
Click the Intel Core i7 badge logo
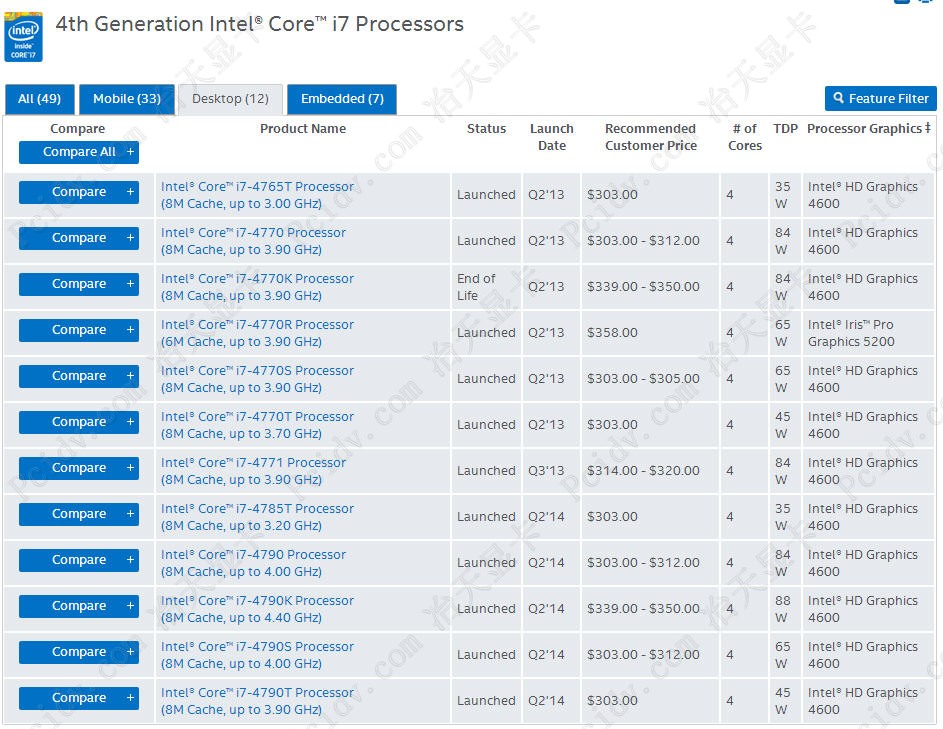[23, 37]
